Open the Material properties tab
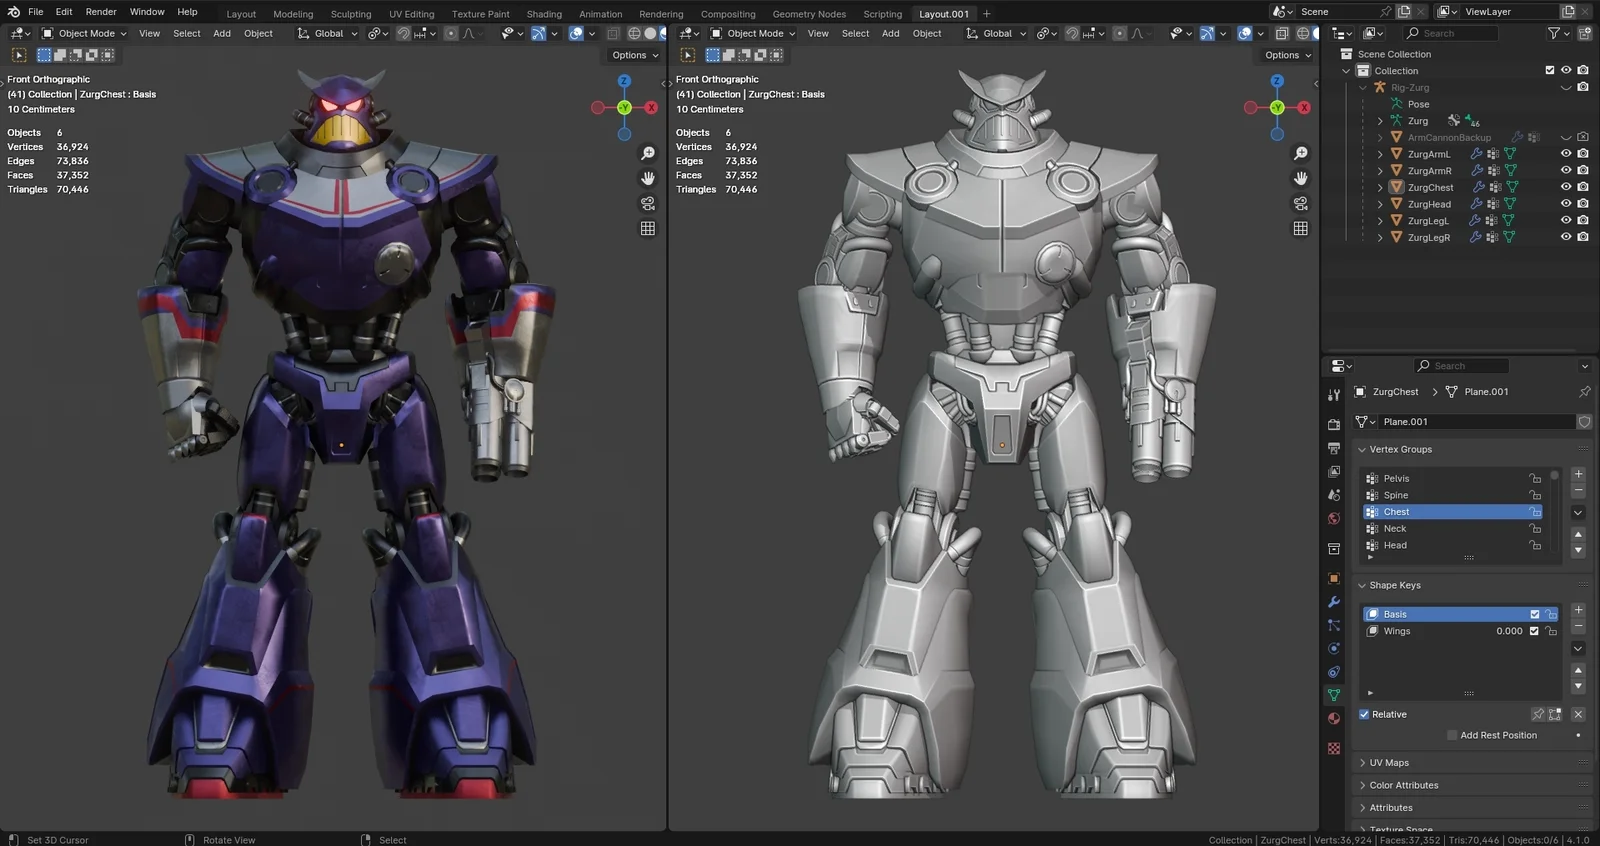This screenshot has height=846, width=1600. coord(1334,719)
